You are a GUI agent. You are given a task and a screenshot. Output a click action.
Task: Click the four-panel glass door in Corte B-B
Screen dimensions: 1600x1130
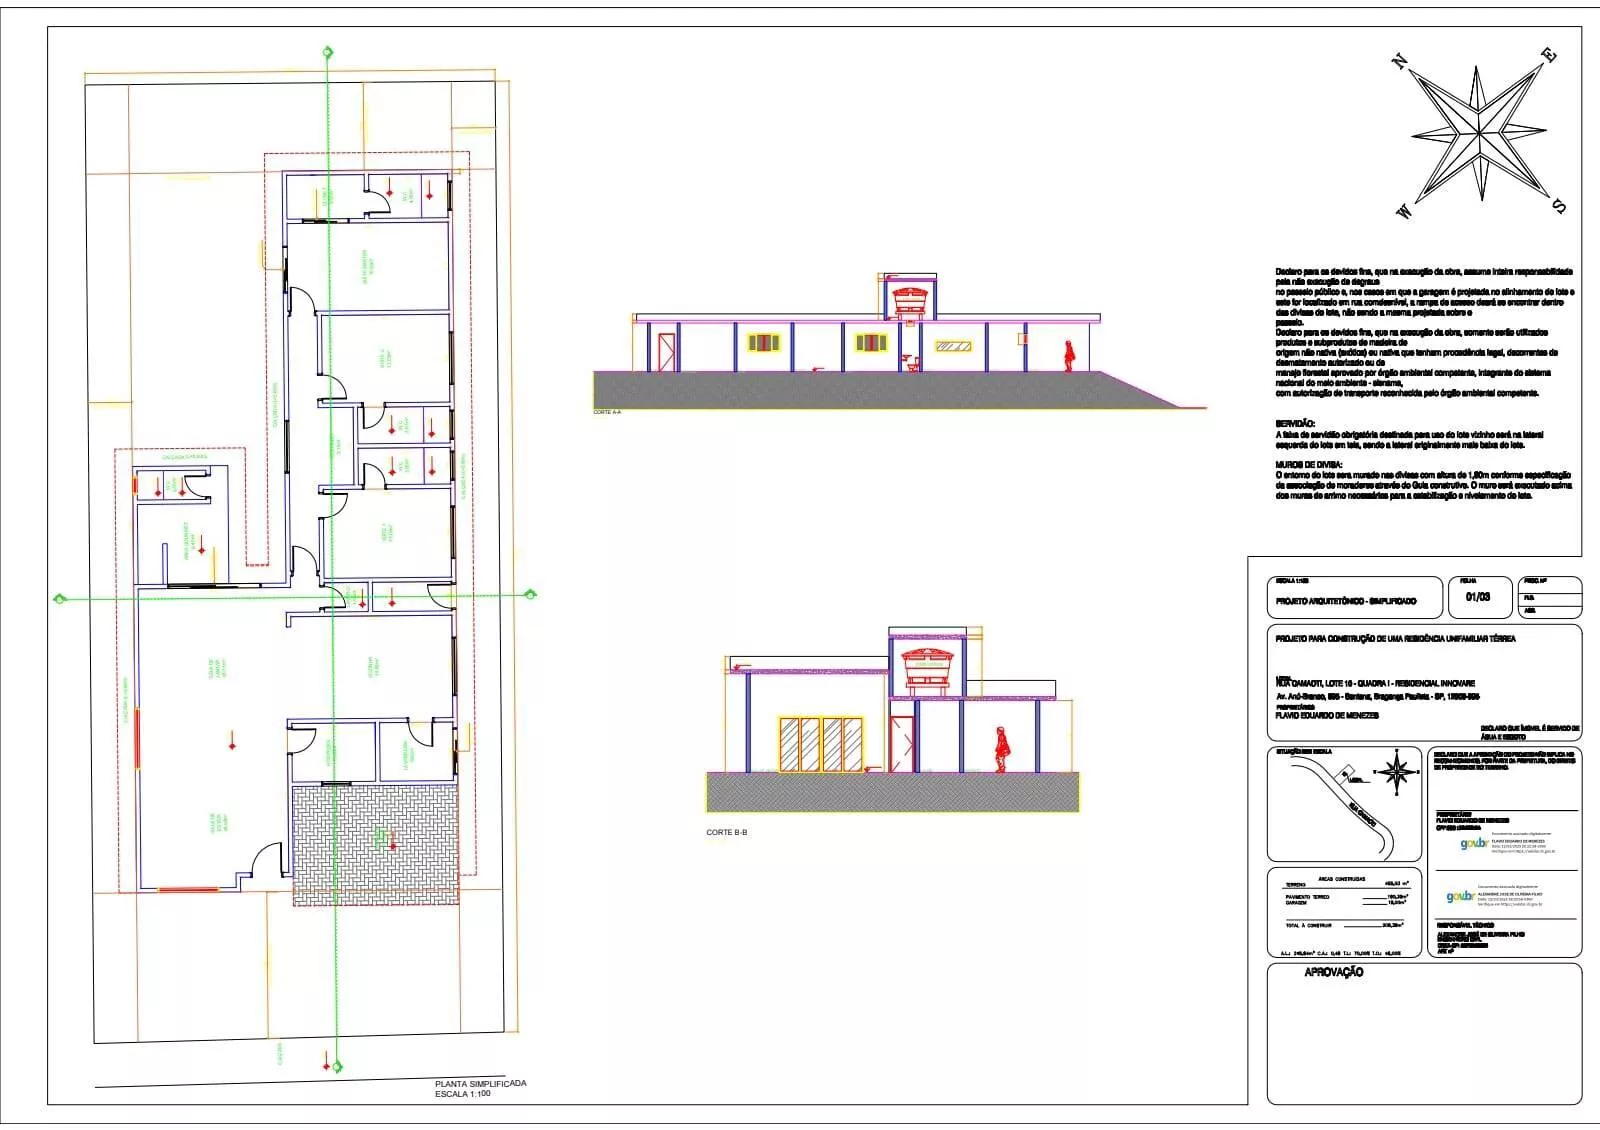click(x=821, y=743)
